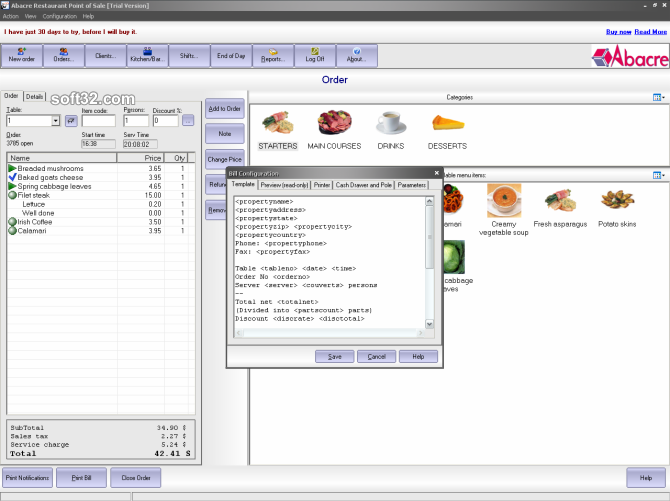Click the End of Day toolbar button
670x501 pixels.
pyautogui.click(x=231, y=56)
